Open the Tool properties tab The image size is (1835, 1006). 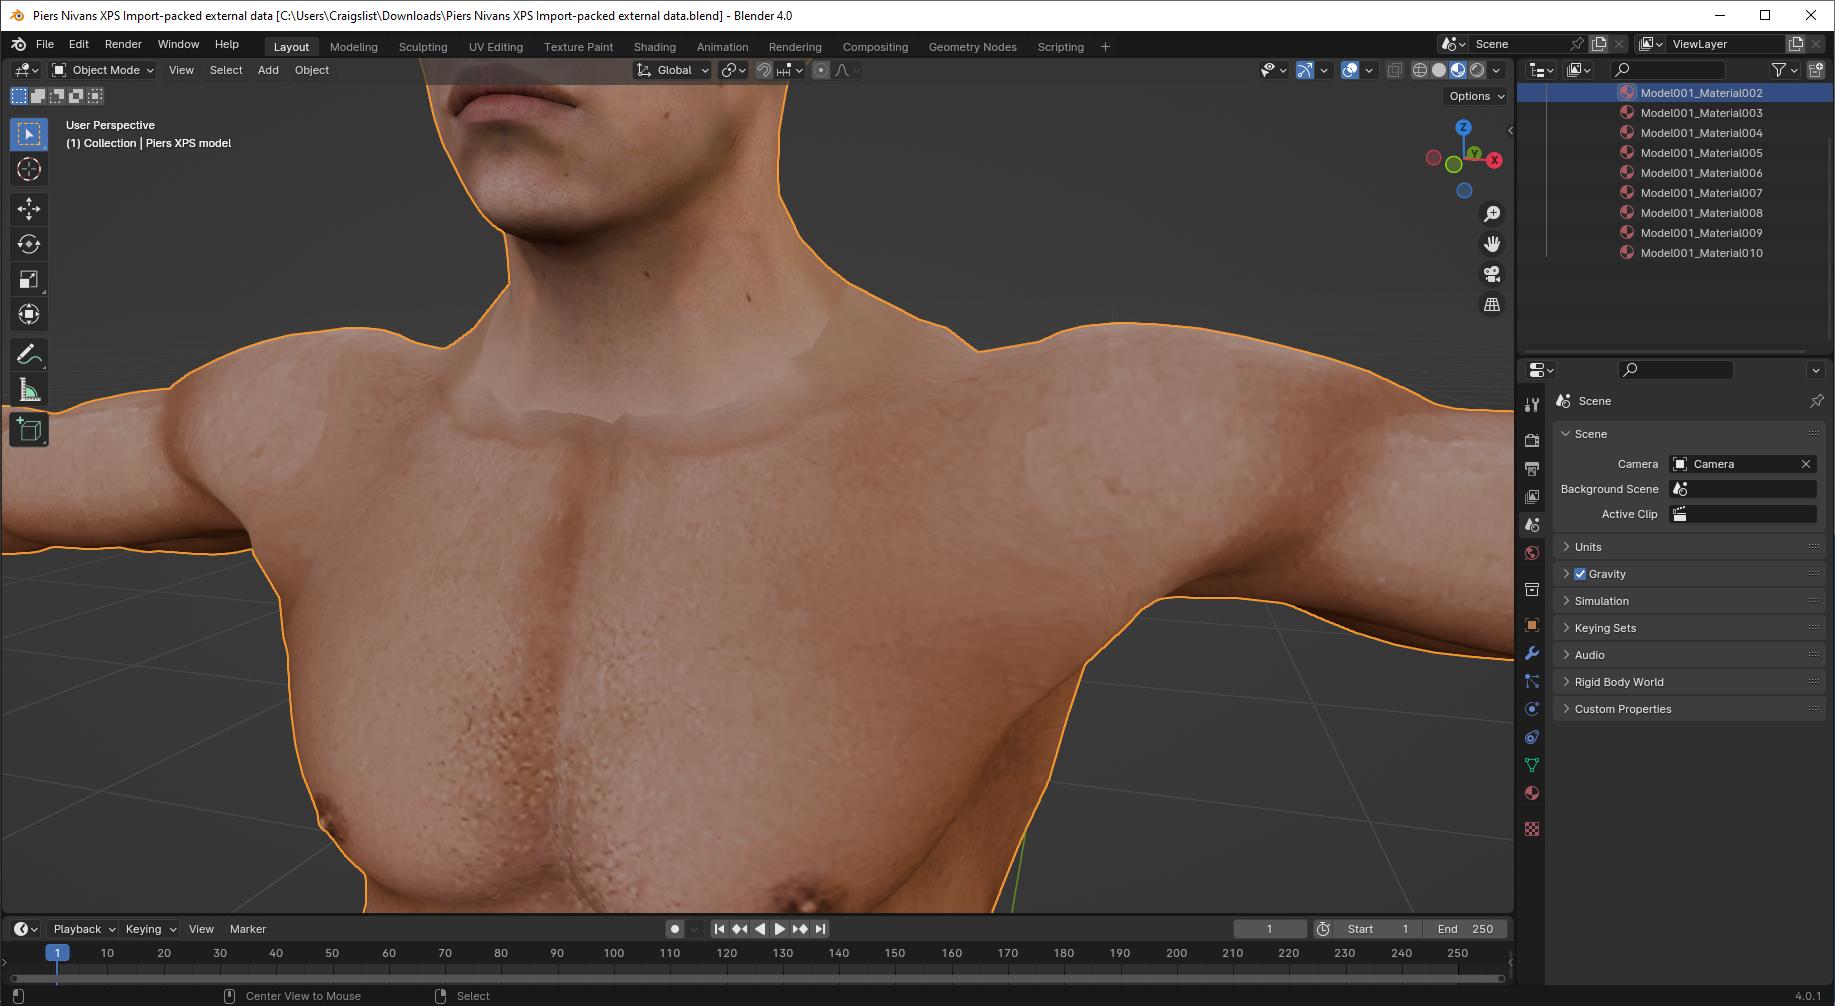point(1532,404)
